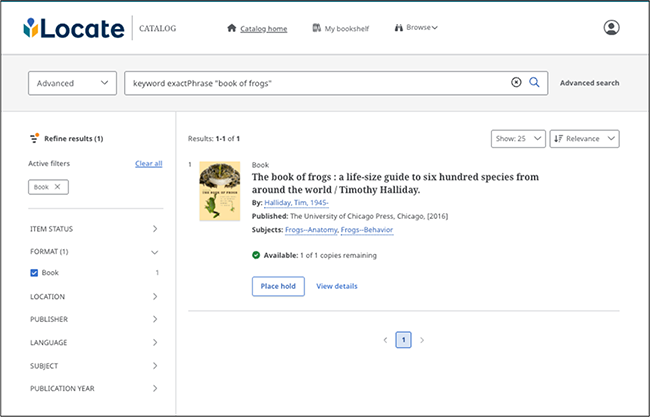Go to next results page arrow
This screenshot has width=650, height=417.
(422, 340)
